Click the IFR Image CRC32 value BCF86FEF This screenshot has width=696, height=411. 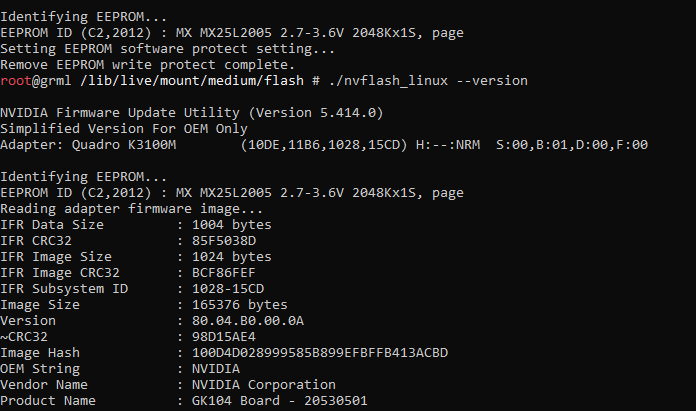pos(224,273)
